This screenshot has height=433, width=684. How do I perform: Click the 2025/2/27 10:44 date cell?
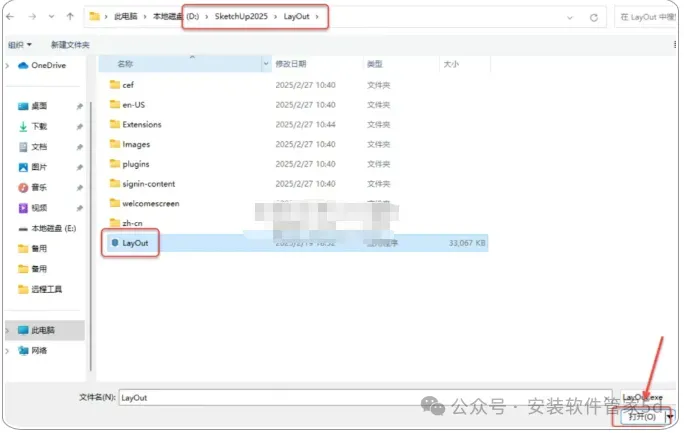(305, 124)
